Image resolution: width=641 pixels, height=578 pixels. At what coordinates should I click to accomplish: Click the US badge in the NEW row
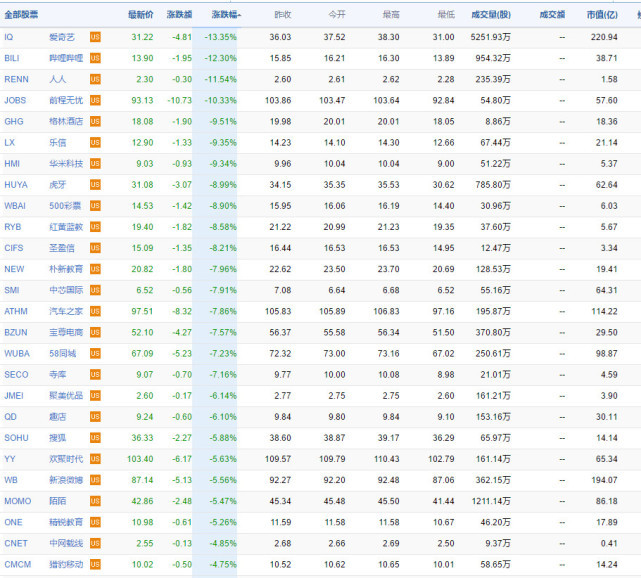(x=95, y=269)
